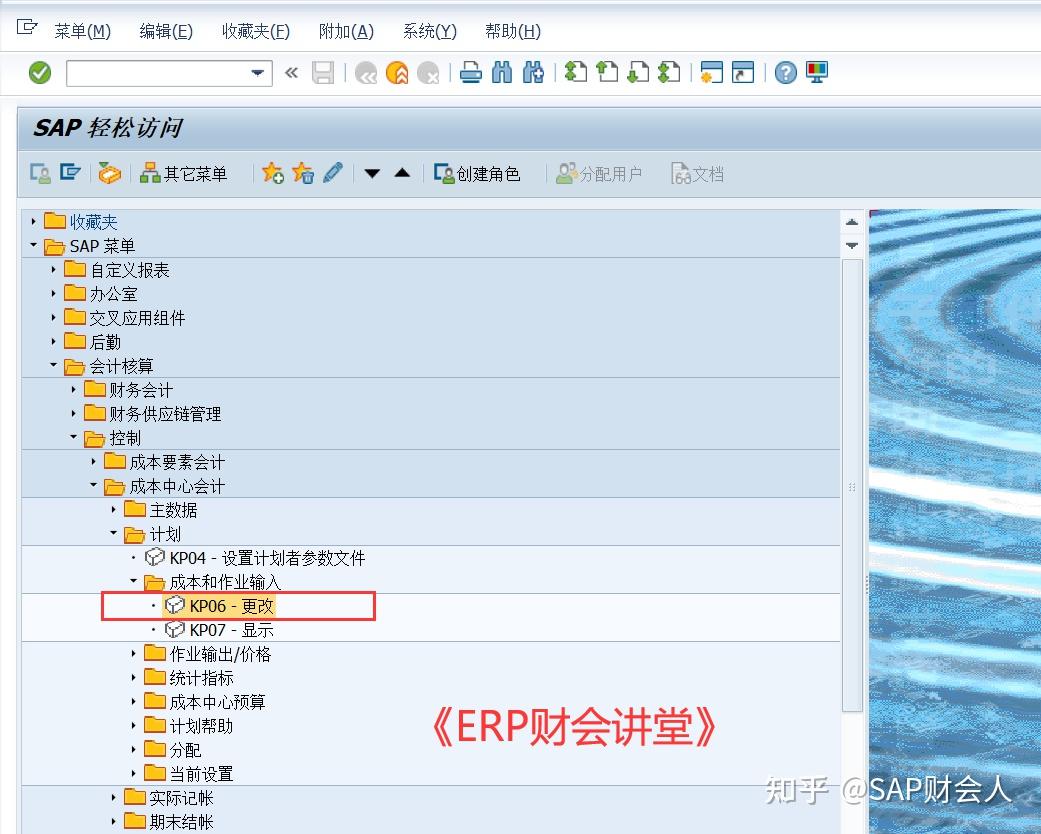Click the Save icon in the standard toolbar

point(323,72)
